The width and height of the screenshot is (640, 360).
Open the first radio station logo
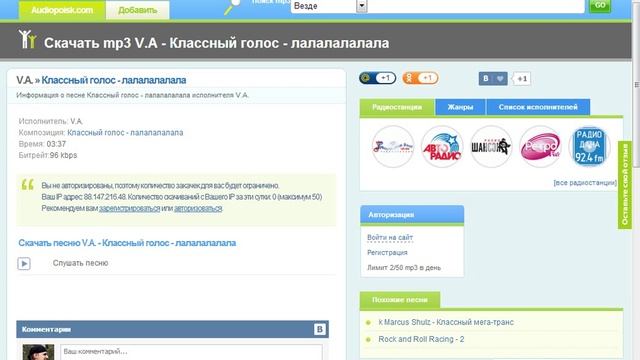(x=393, y=147)
